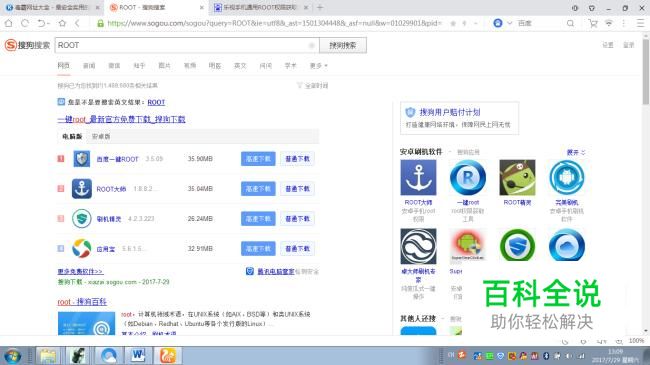The image size is (650, 365).
Task: Switch to the 安卓版 tab
Action: 101,136
